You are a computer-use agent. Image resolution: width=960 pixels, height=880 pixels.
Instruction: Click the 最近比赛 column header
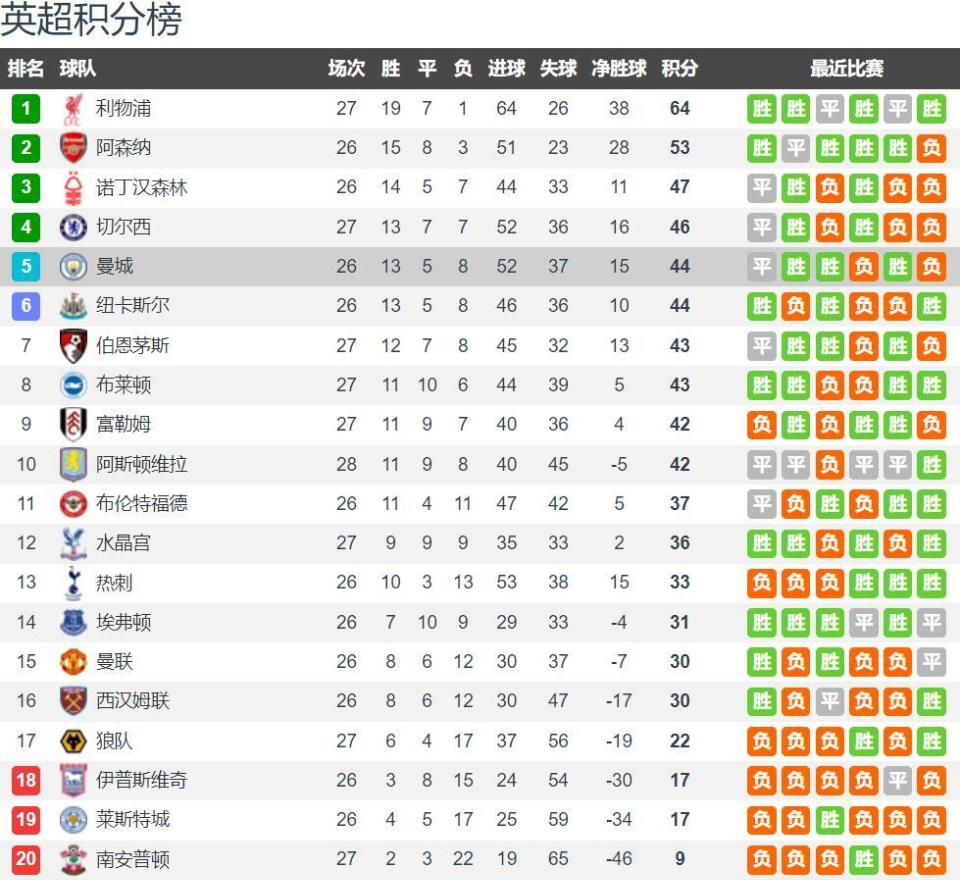pyautogui.click(x=847, y=68)
